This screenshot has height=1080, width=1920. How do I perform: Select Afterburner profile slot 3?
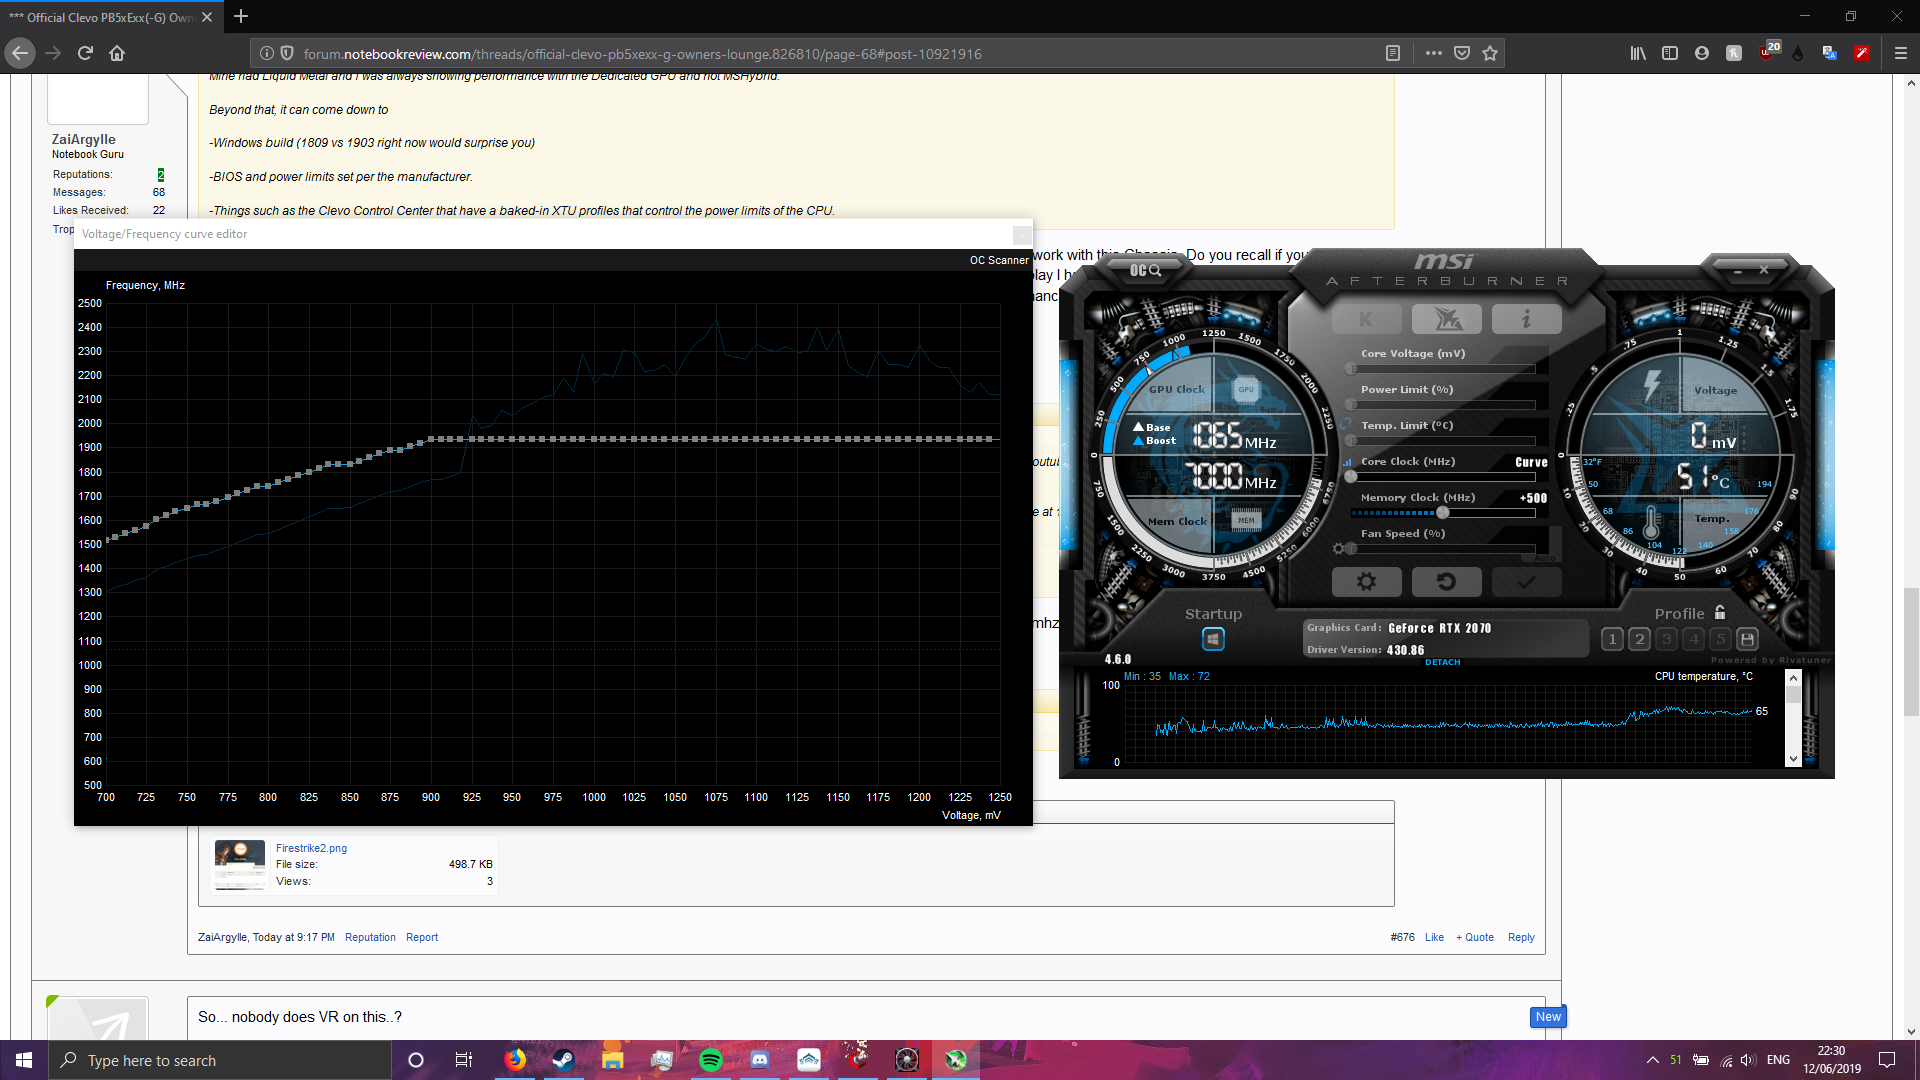coord(1666,639)
